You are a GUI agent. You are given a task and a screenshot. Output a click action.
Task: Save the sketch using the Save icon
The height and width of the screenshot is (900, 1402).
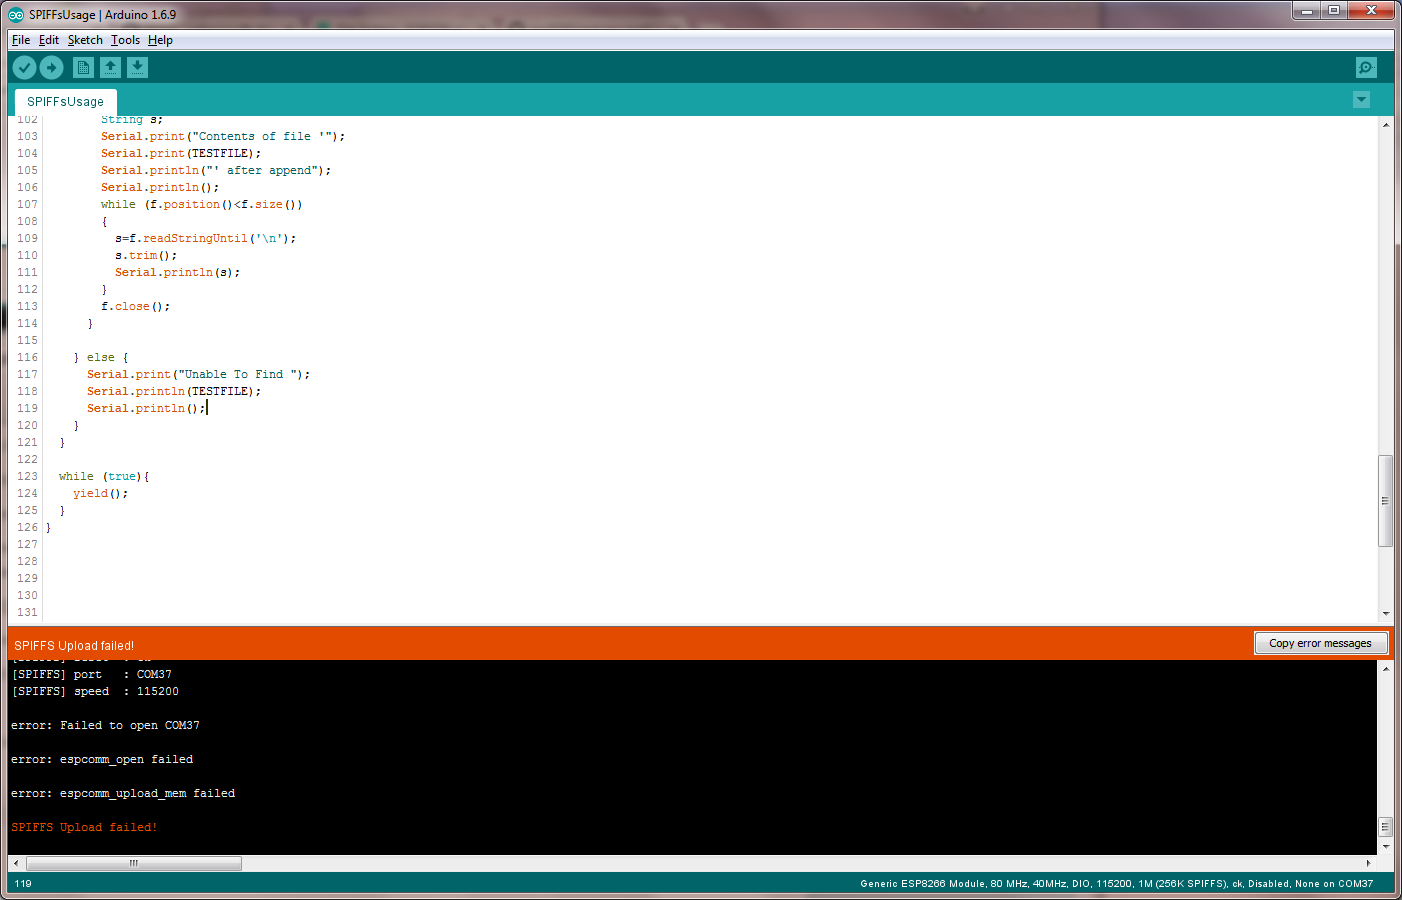tap(138, 67)
